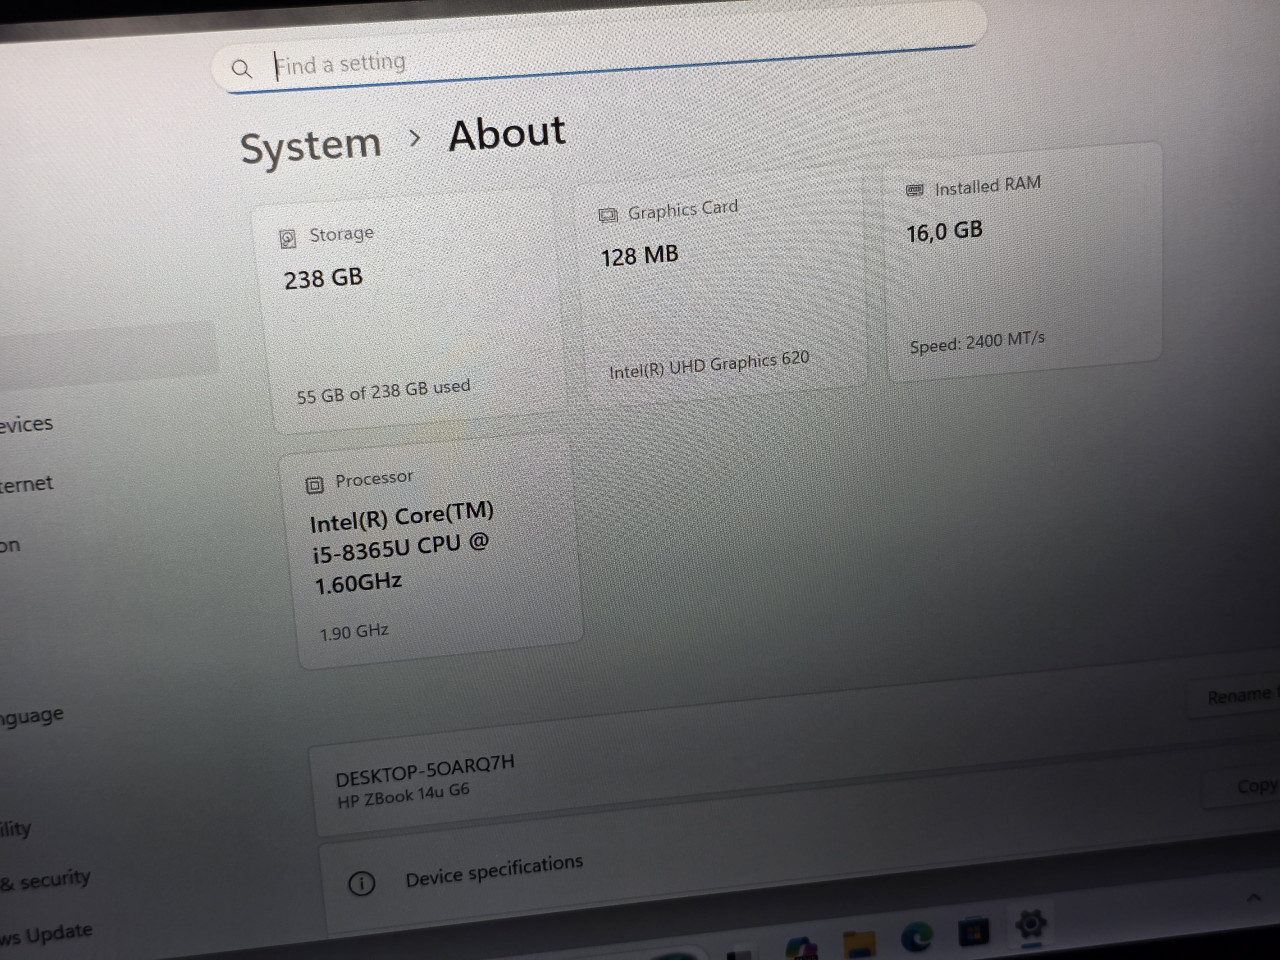Go back to System in the breadcrumb

[x=310, y=146]
